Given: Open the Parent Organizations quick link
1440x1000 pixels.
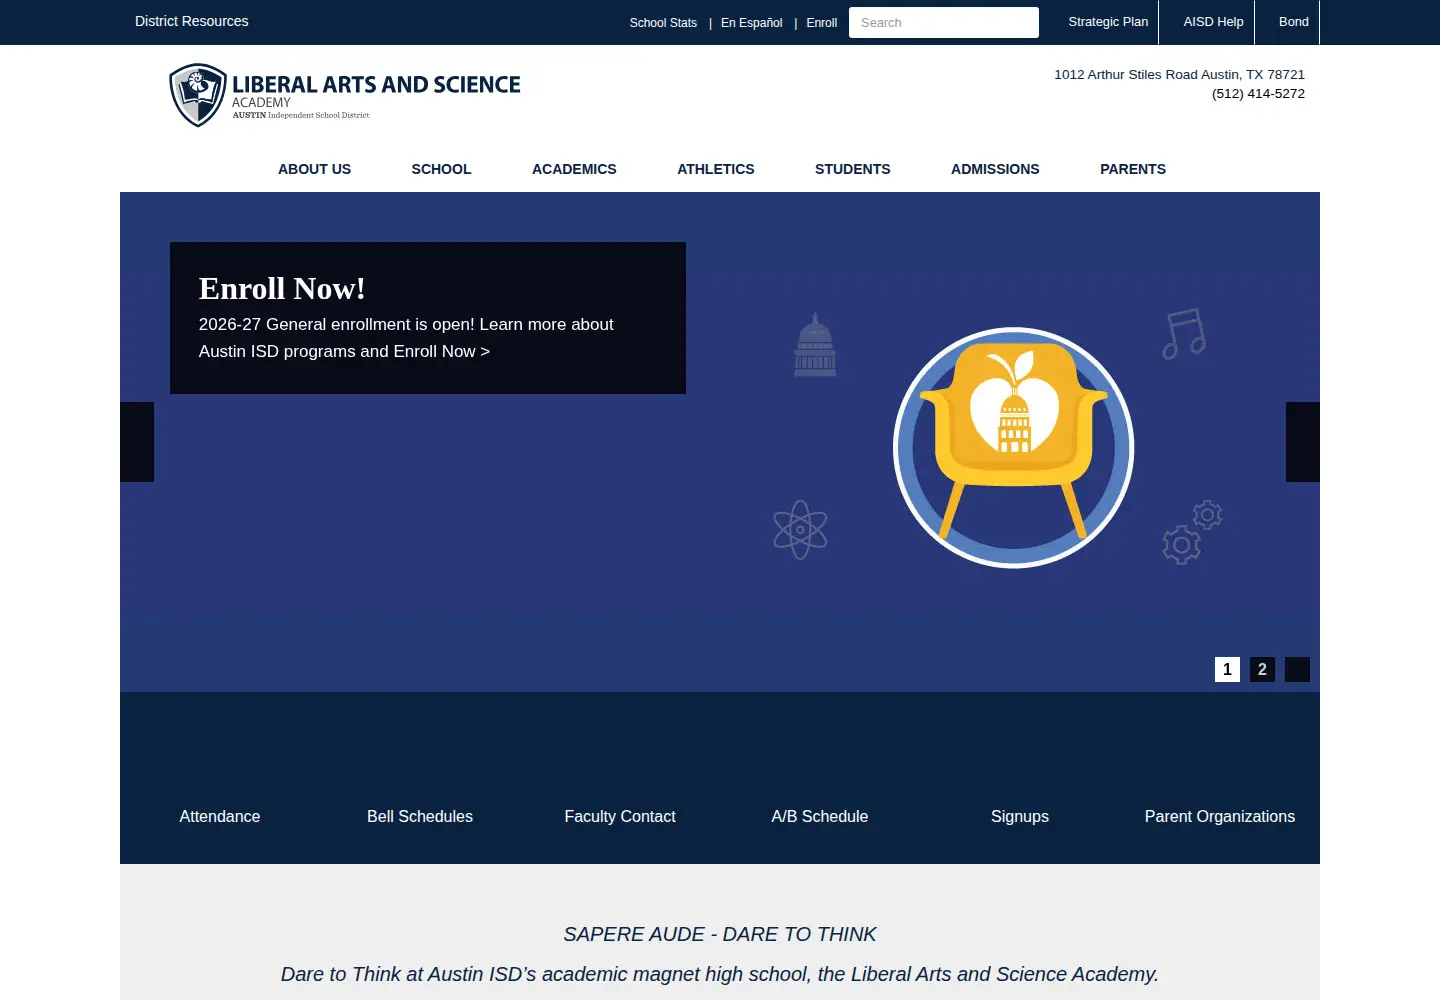Looking at the screenshot, I should 1220,816.
